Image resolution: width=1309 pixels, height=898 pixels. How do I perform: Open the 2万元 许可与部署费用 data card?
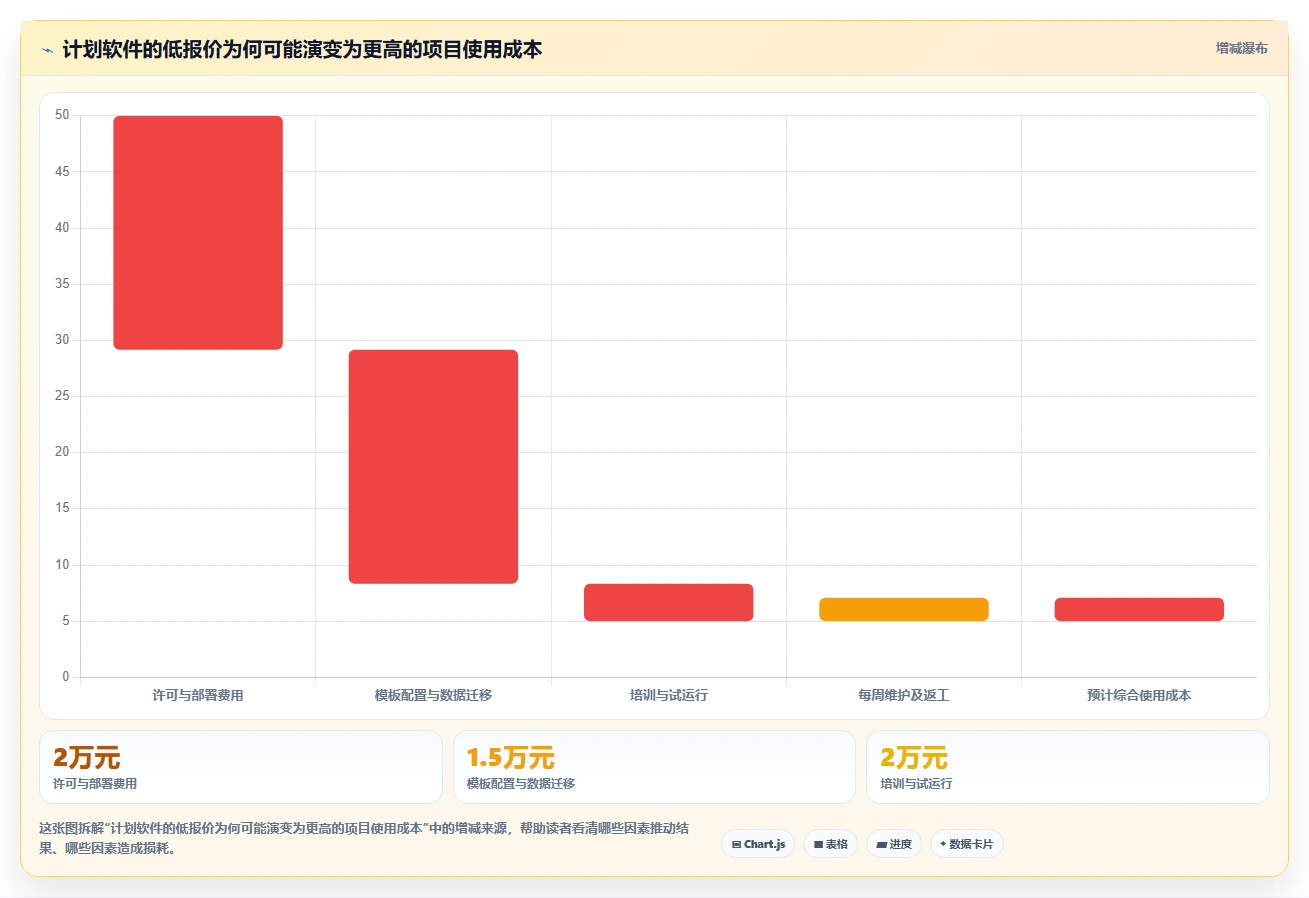[241, 767]
